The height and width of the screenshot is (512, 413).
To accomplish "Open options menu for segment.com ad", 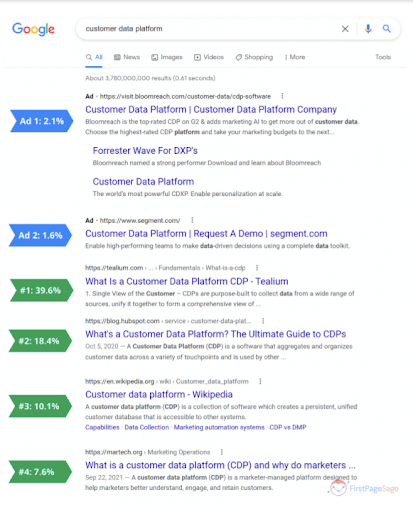I will [x=192, y=220].
